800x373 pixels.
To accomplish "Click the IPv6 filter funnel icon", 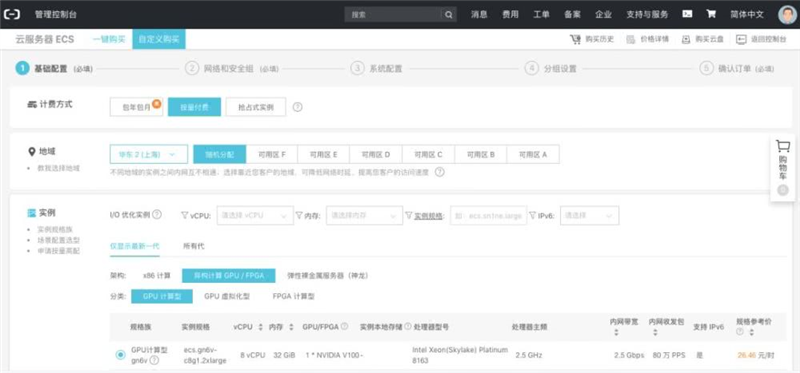I will point(533,215).
